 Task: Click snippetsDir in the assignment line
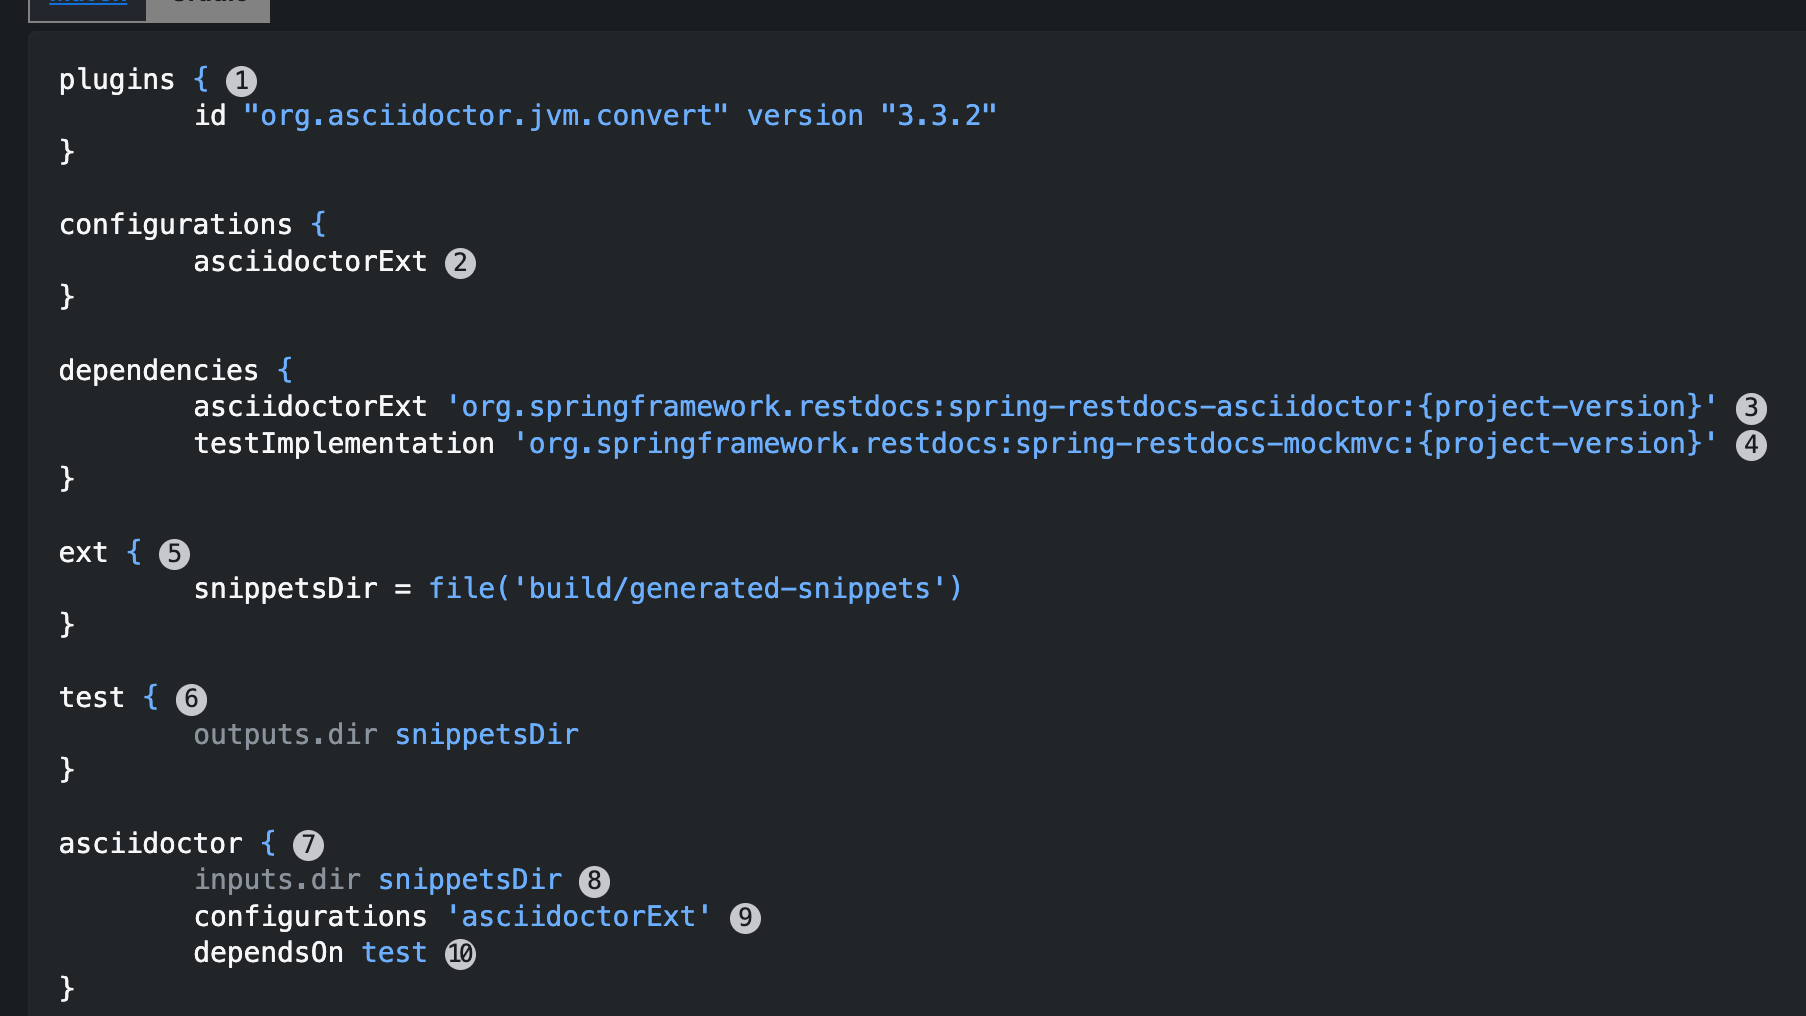(286, 589)
